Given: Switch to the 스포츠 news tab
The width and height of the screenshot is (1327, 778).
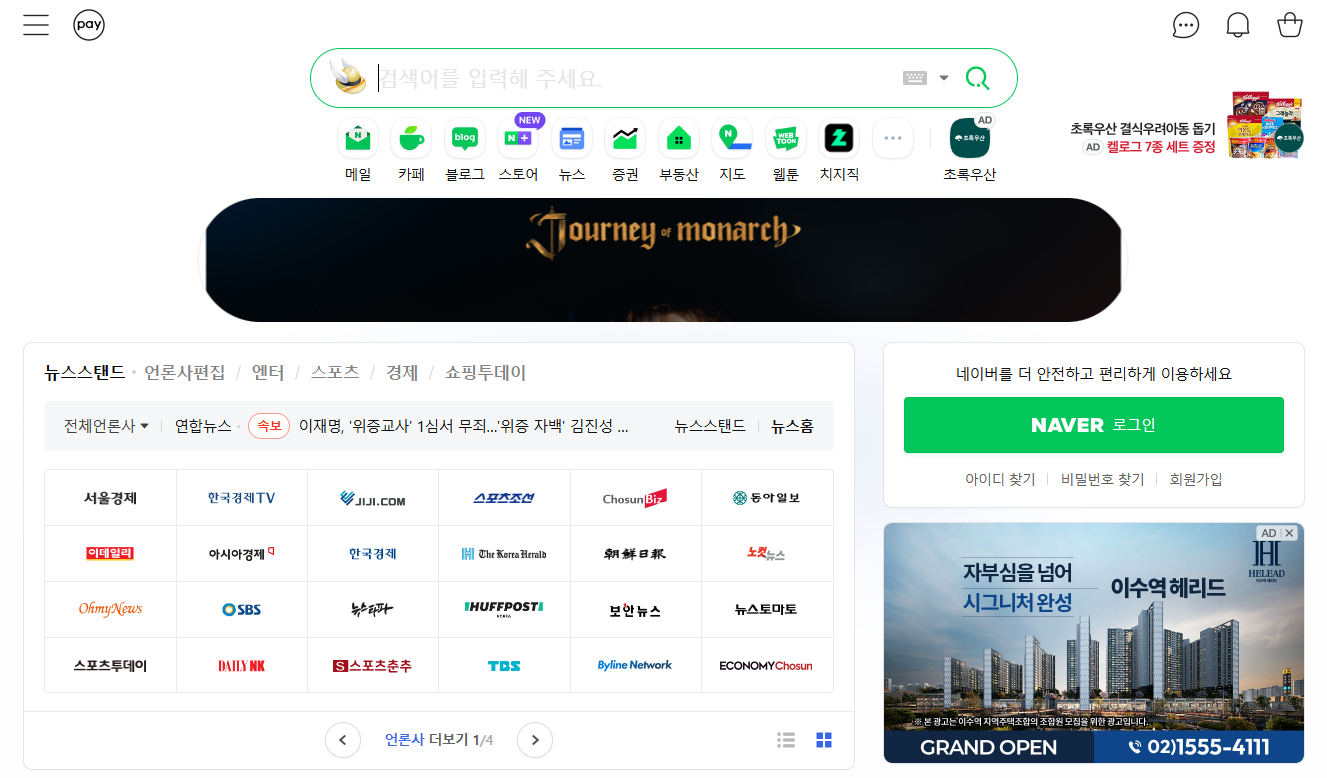Looking at the screenshot, I should tap(336, 371).
